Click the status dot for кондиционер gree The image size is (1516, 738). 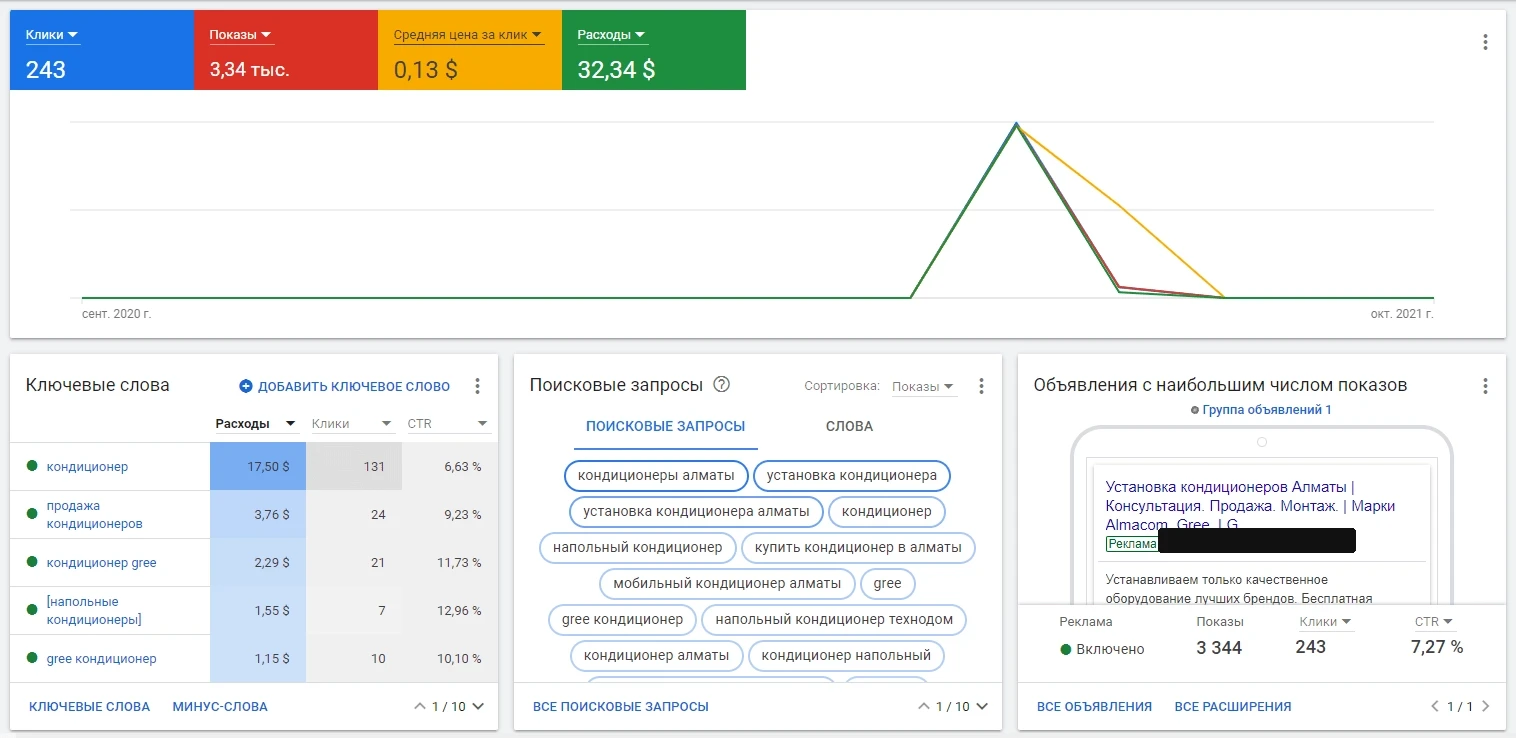tap(32, 562)
